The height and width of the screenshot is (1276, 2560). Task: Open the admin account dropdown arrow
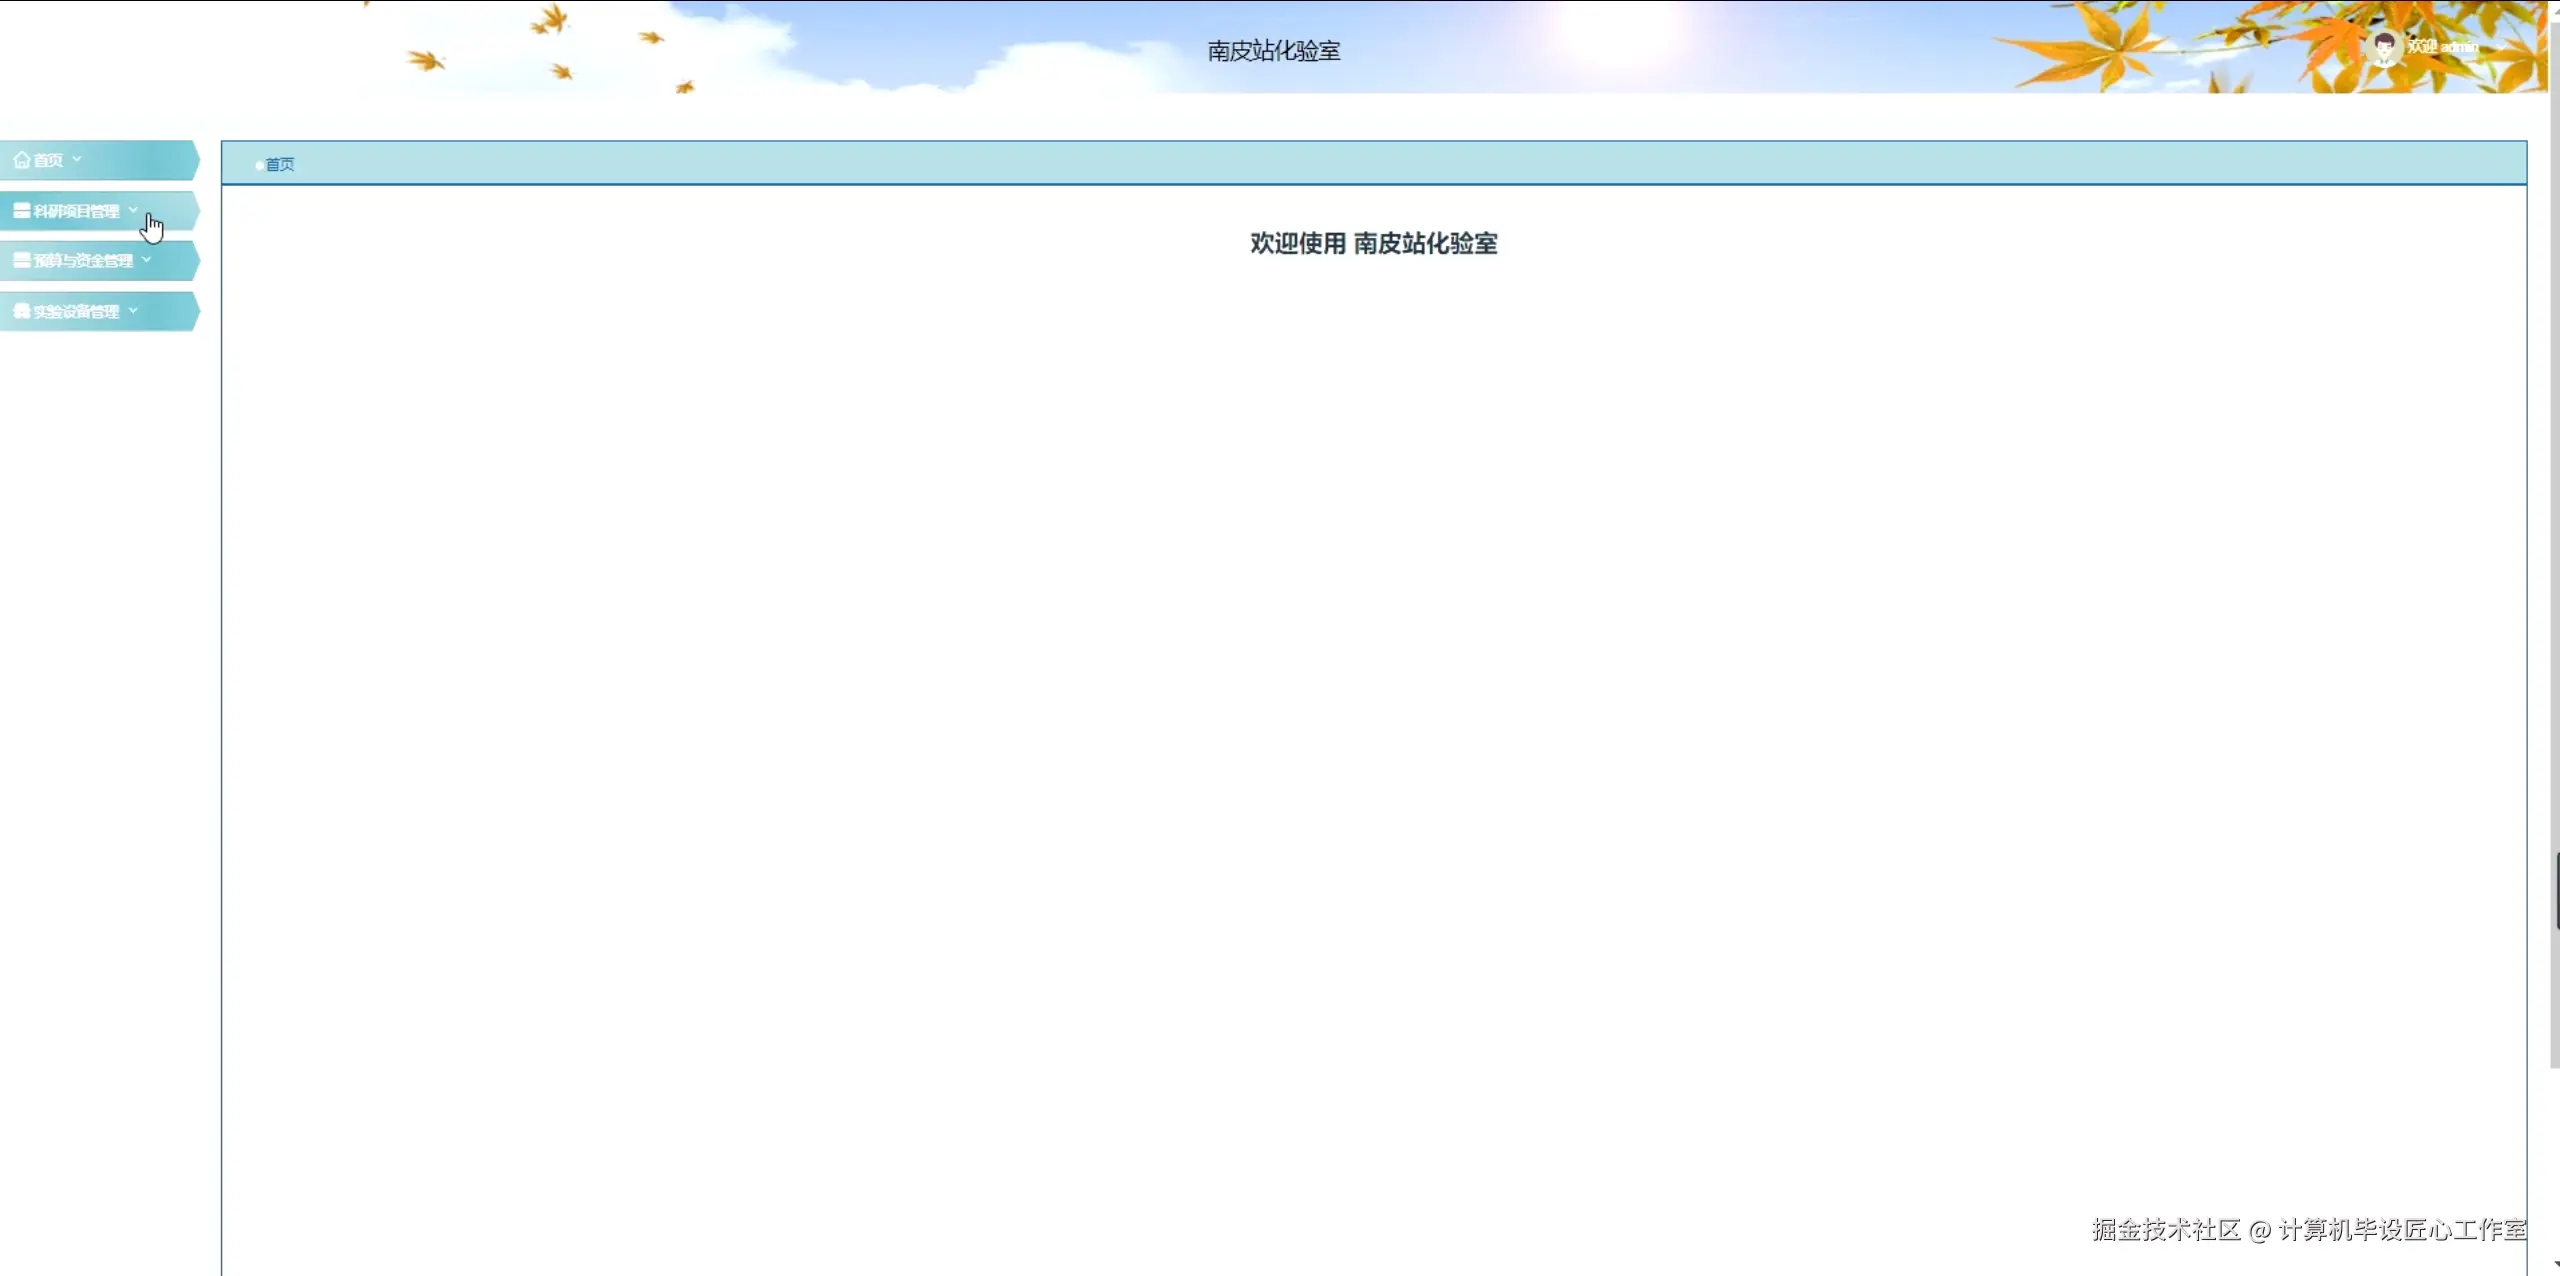click(x=2501, y=47)
